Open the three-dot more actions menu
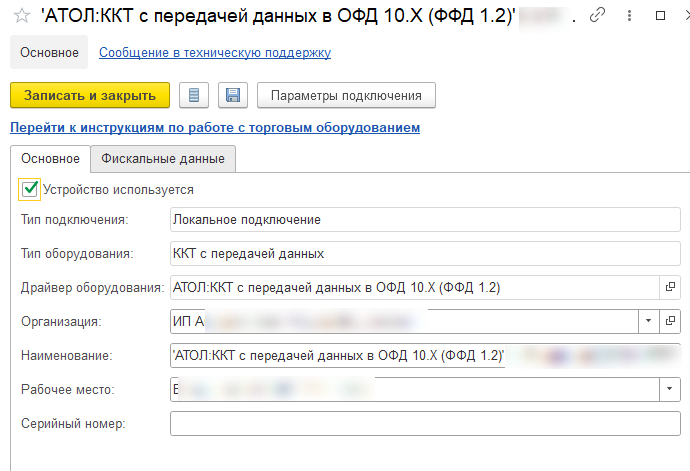 (629, 16)
